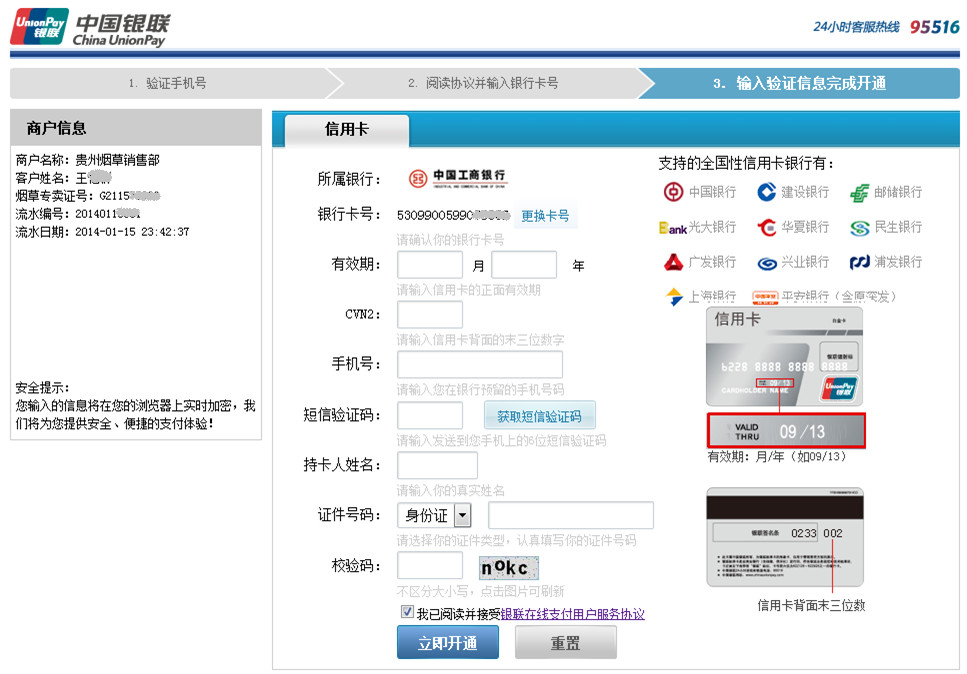Click merchant name 贵州烟草销售部
The height and width of the screenshot is (674, 967).
coord(118,160)
